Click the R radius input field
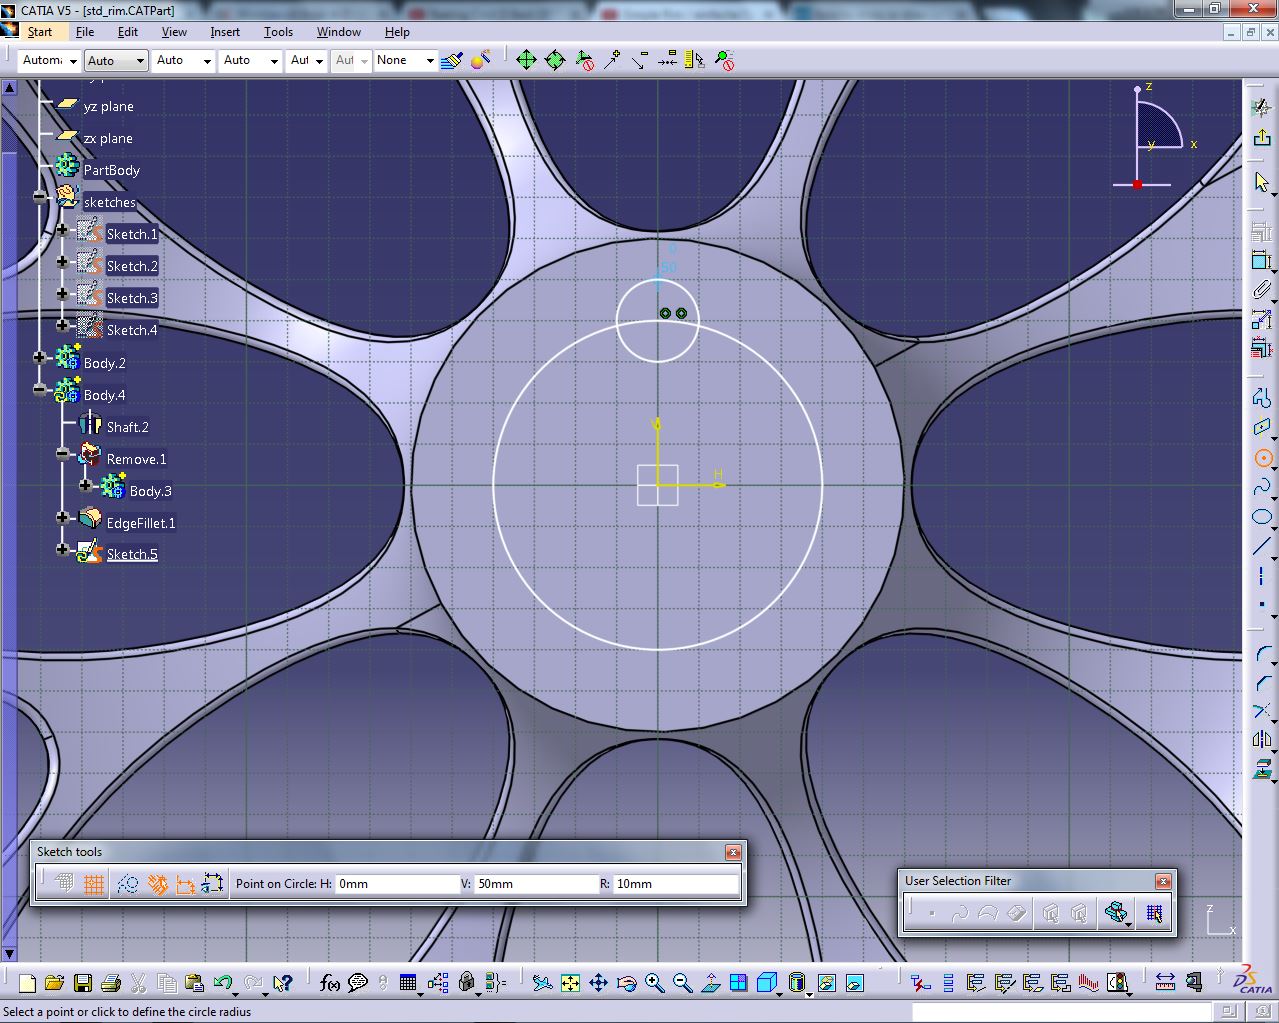Image resolution: width=1279 pixels, height=1023 pixels. click(674, 884)
